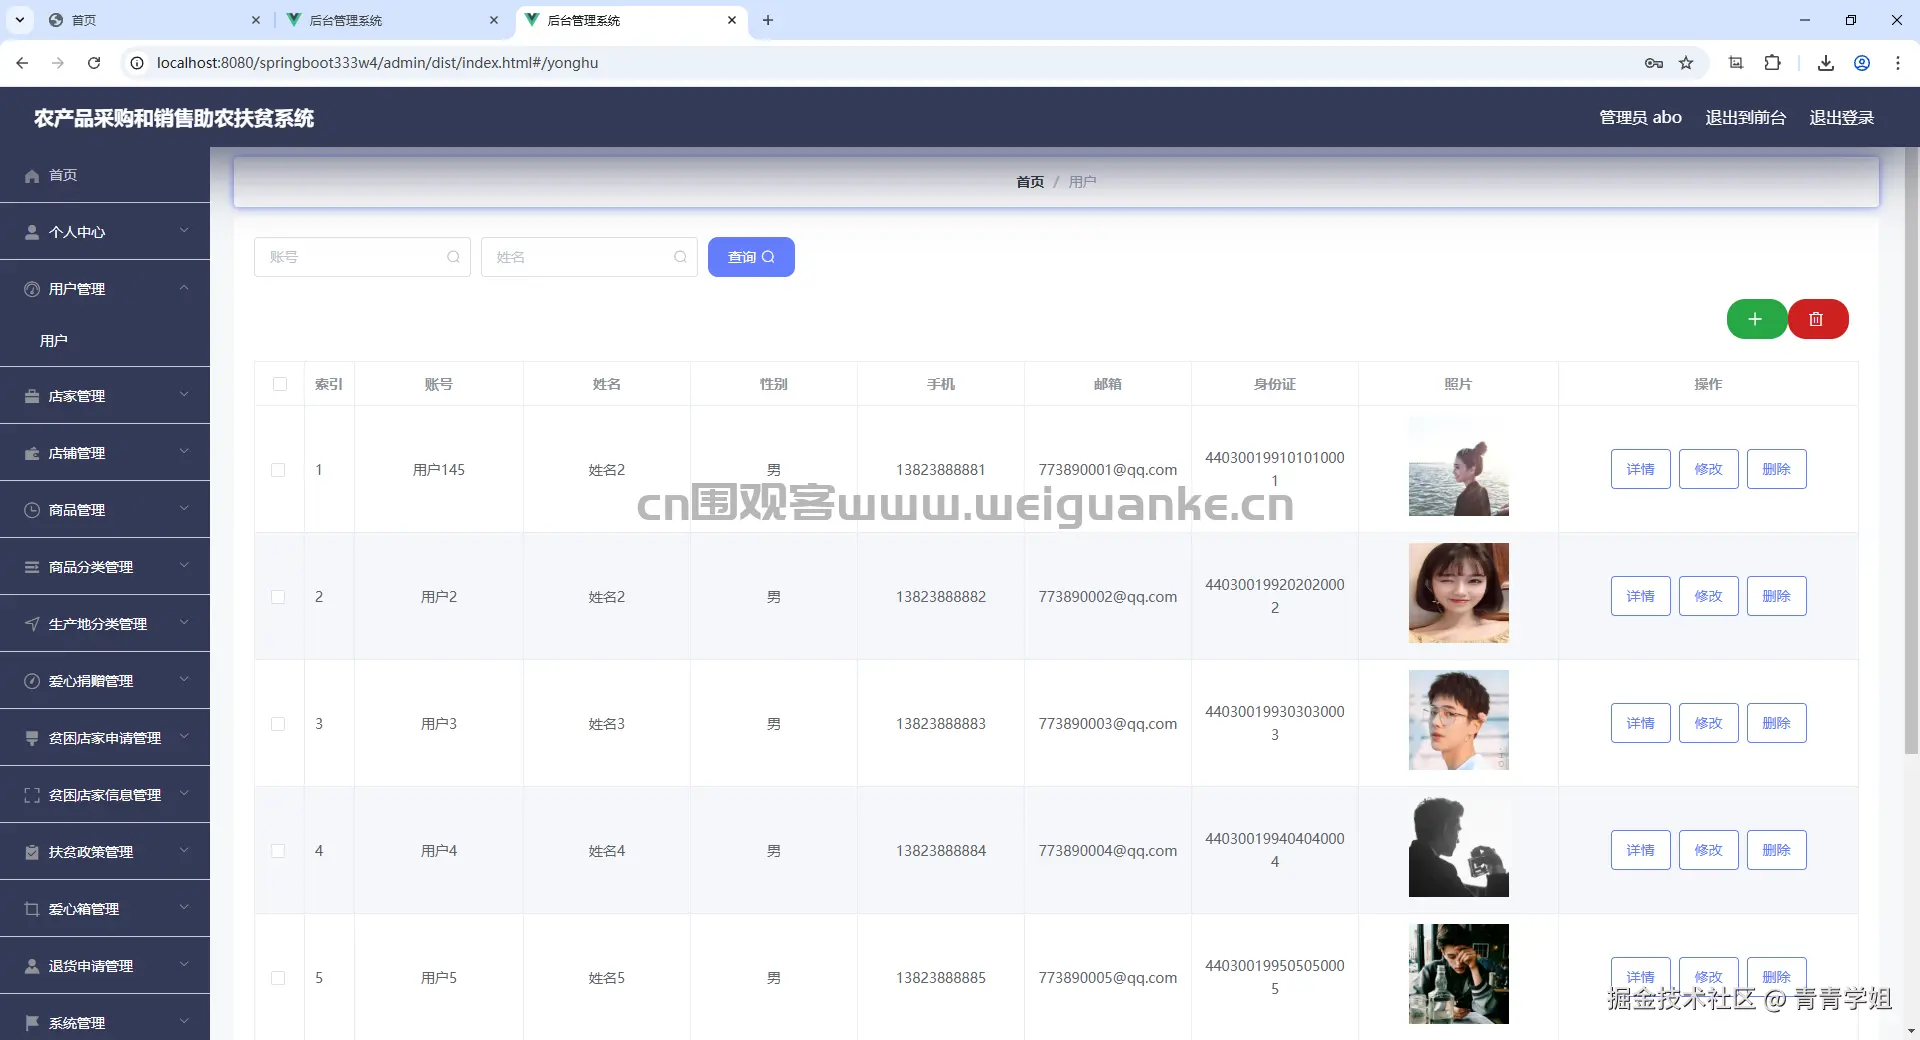Image resolution: width=1920 pixels, height=1040 pixels.
Task: Click the 查询 search button
Action: coord(751,257)
